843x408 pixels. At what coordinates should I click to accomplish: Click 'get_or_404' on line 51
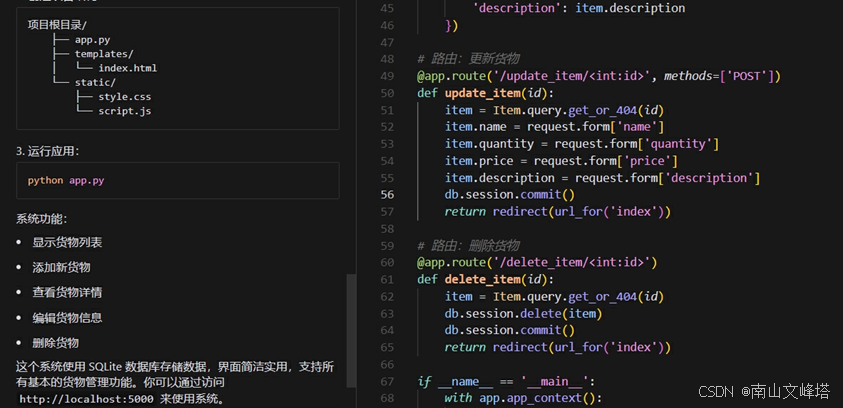(x=602, y=110)
